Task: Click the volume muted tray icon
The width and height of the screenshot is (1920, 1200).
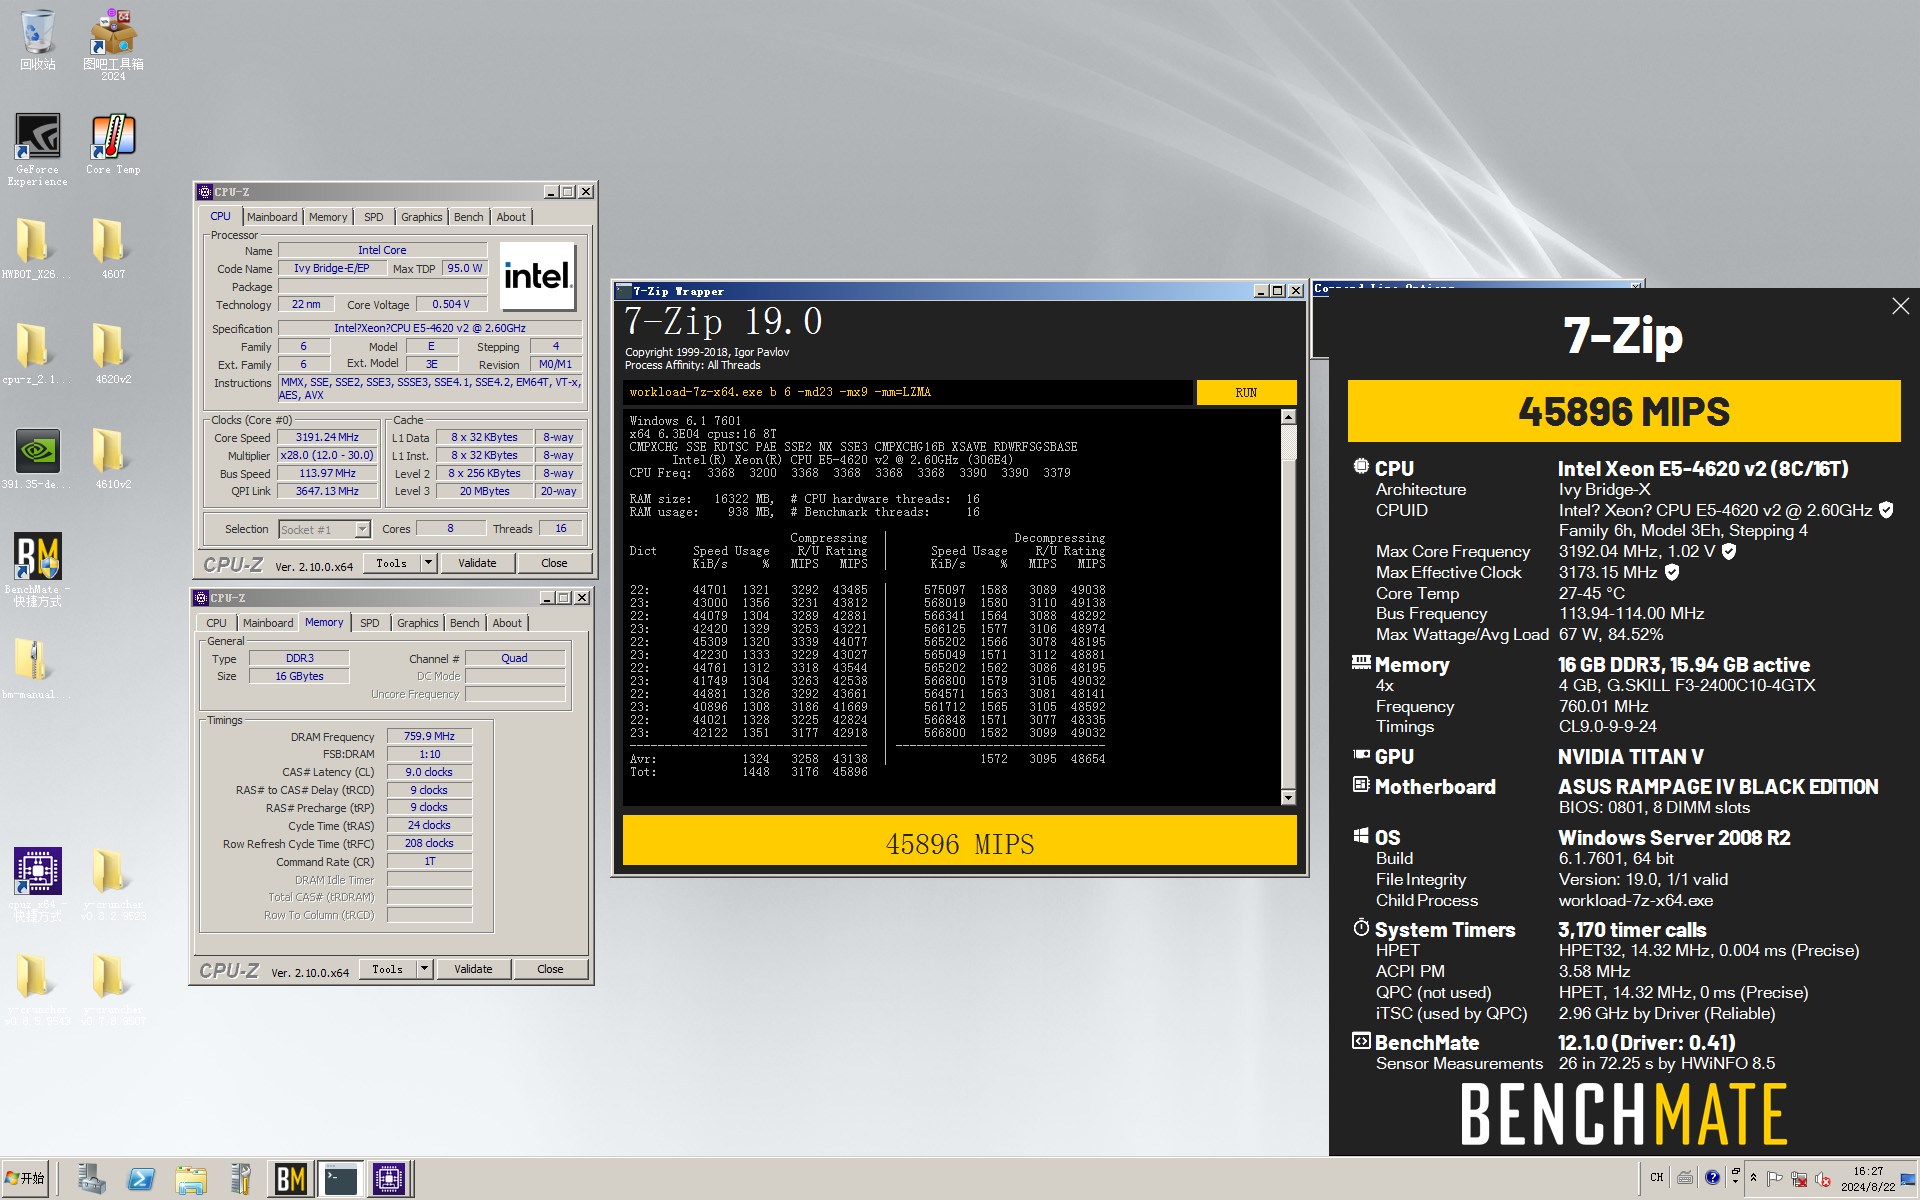Action: click(1822, 1178)
